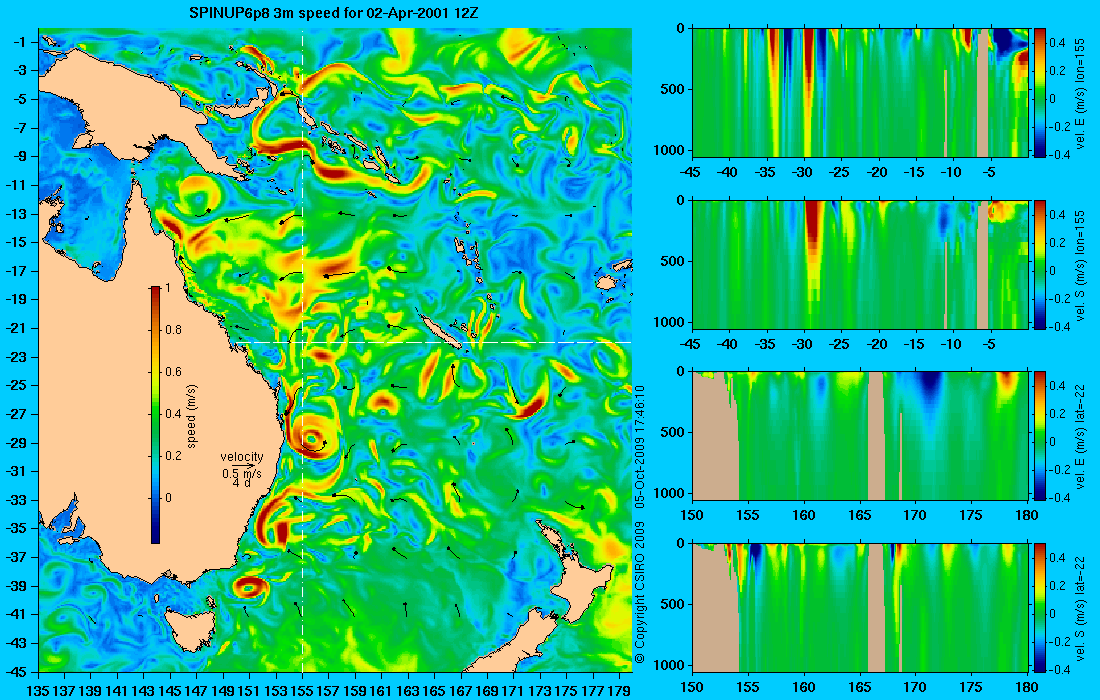The height and width of the screenshot is (700, 1100).
Task: Click the '170' axis label under vel. E lat=-22 panel
Action: pos(915,516)
